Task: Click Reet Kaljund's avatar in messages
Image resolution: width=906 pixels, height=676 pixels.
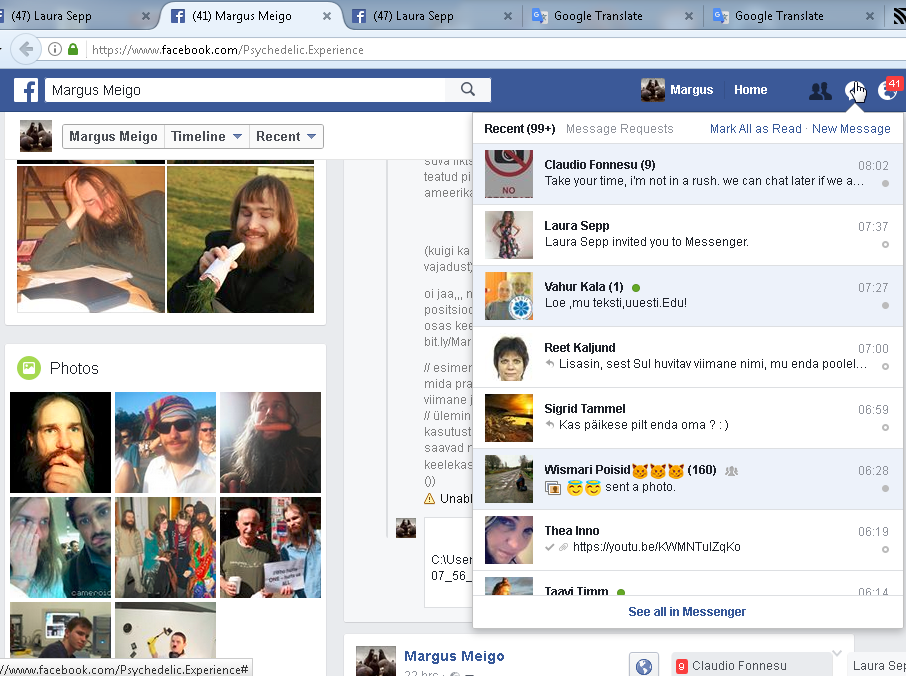Action: tap(508, 357)
